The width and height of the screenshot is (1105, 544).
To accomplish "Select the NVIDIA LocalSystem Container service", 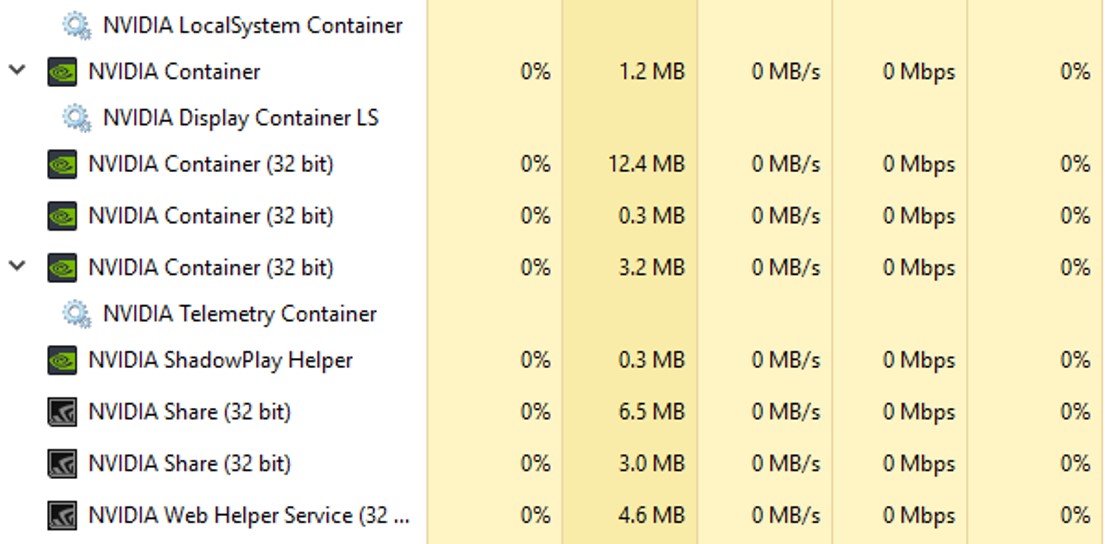I will (x=252, y=25).
